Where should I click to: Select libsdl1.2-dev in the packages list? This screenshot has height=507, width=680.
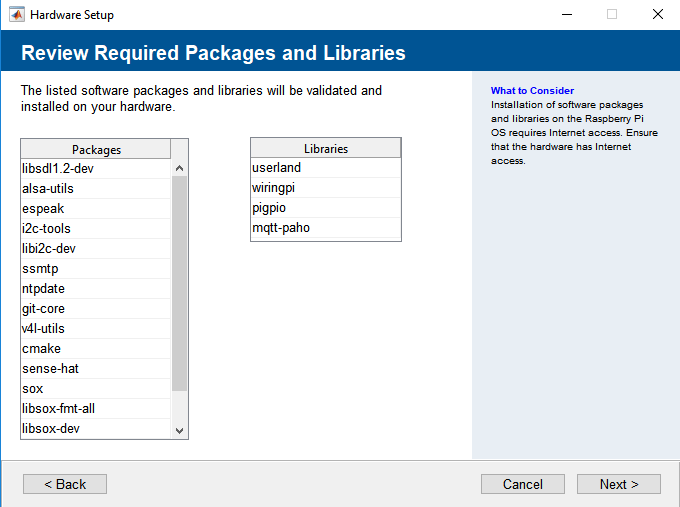(96, 169)
